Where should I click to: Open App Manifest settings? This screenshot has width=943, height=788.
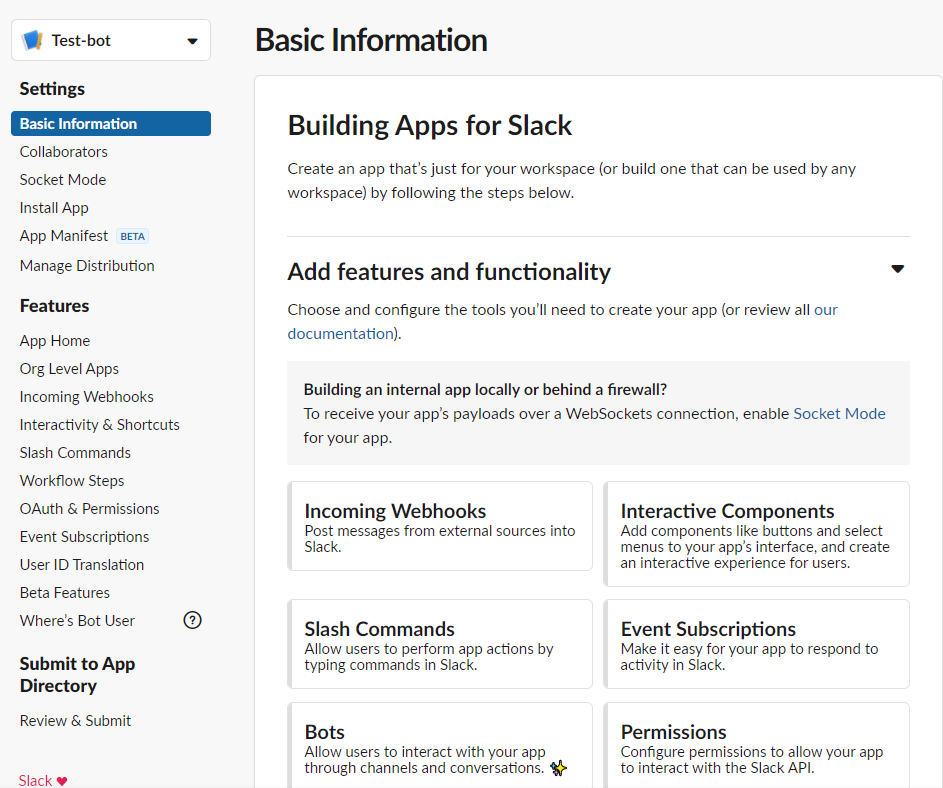(64, 236)
